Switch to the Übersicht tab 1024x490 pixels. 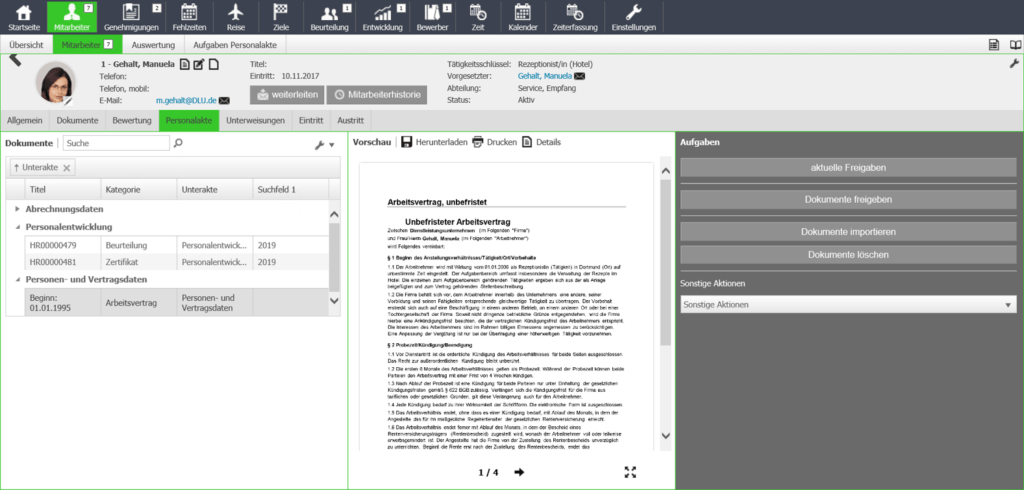[x=26, y=45]
